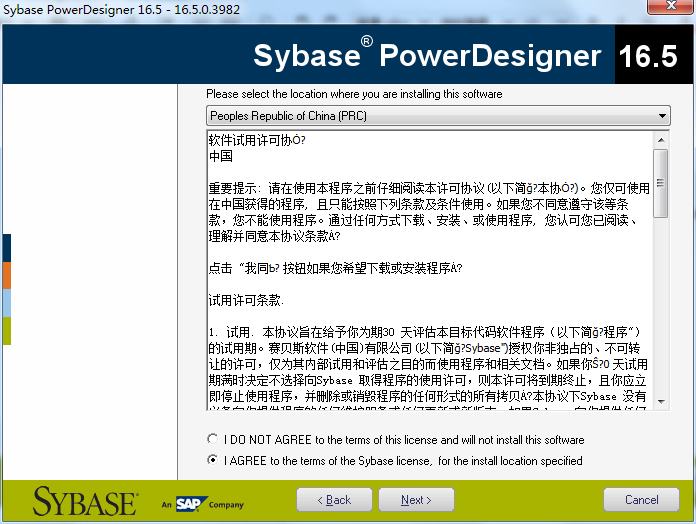Go back with the Back button
The height and width of the screenshot is (524, 696).
(334, 500)
